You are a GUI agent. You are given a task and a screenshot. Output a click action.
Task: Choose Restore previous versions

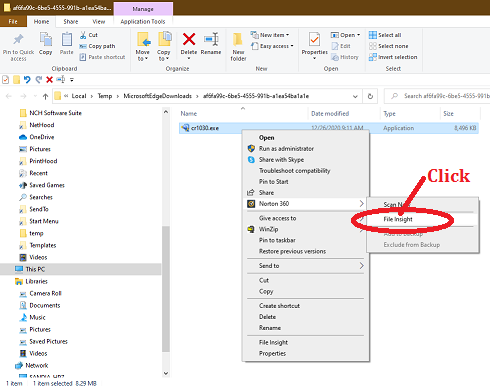tap(292, 251)
